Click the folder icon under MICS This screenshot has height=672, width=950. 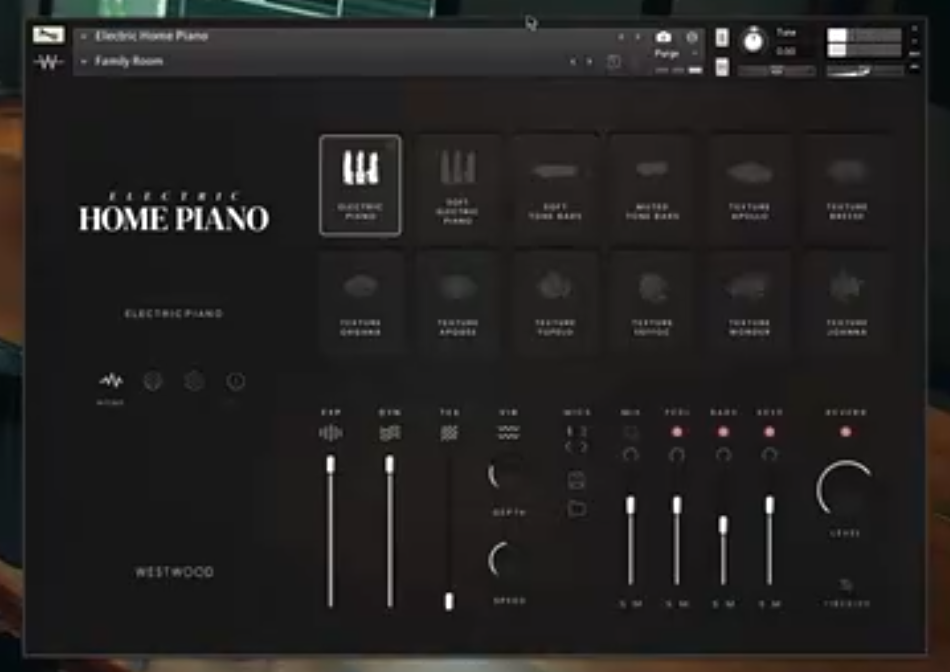pos(577,508)
